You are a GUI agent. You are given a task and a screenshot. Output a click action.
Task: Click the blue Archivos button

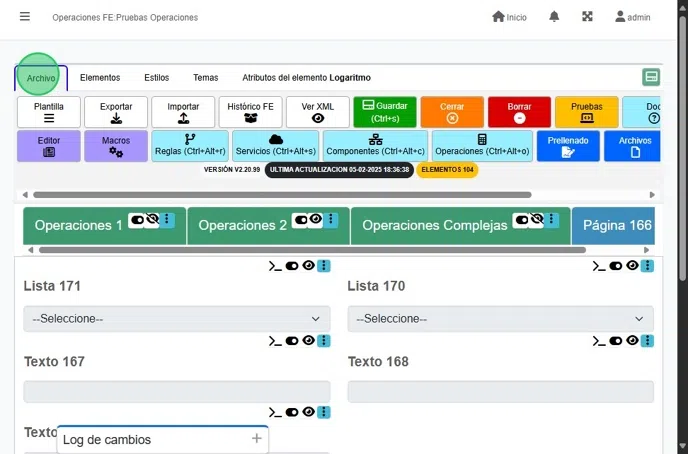coord(632,146)
